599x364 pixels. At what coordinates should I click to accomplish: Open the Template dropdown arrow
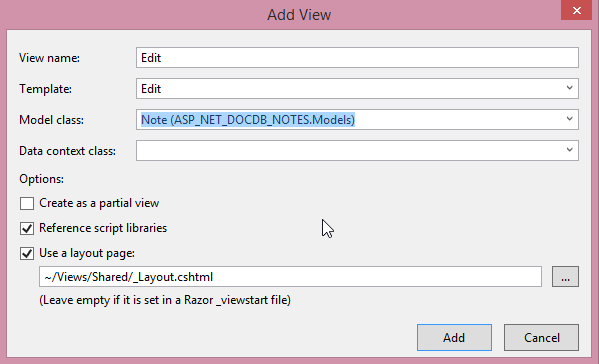point(569,88)
